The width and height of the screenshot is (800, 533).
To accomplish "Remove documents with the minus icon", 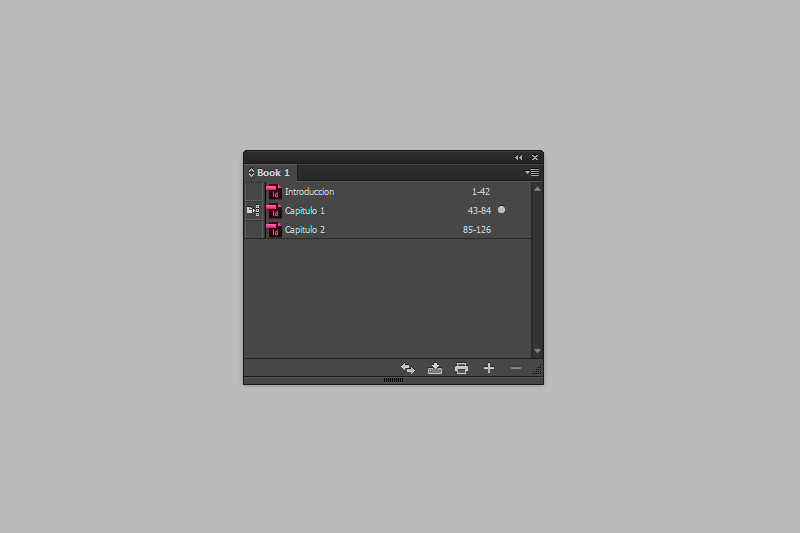I will (x=516, y=368).
